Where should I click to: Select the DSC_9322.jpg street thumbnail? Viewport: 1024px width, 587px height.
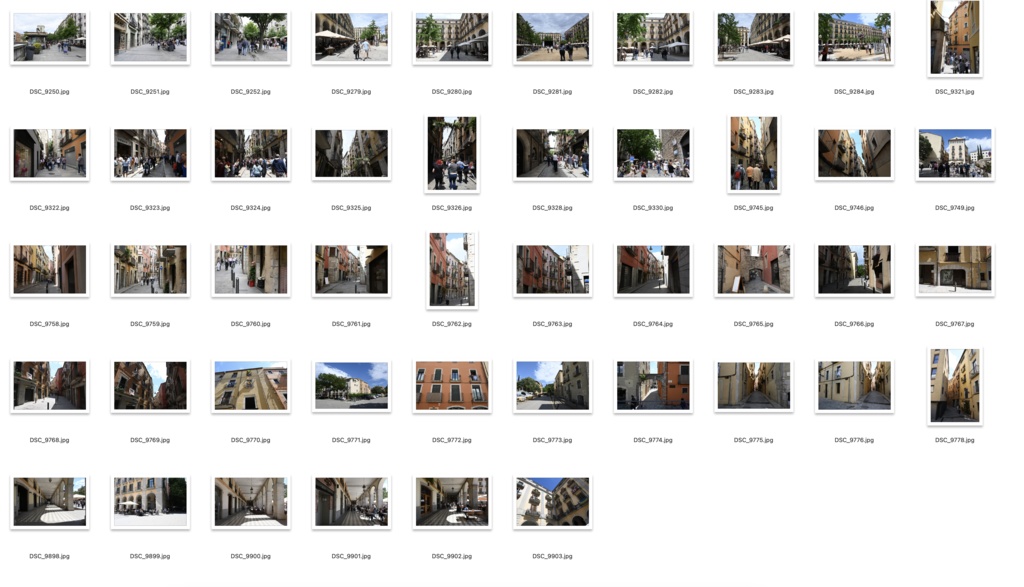[x=50, y=154]
